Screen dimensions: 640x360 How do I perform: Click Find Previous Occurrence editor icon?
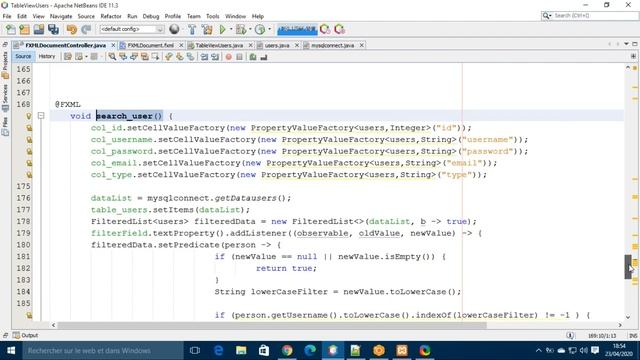123,57
